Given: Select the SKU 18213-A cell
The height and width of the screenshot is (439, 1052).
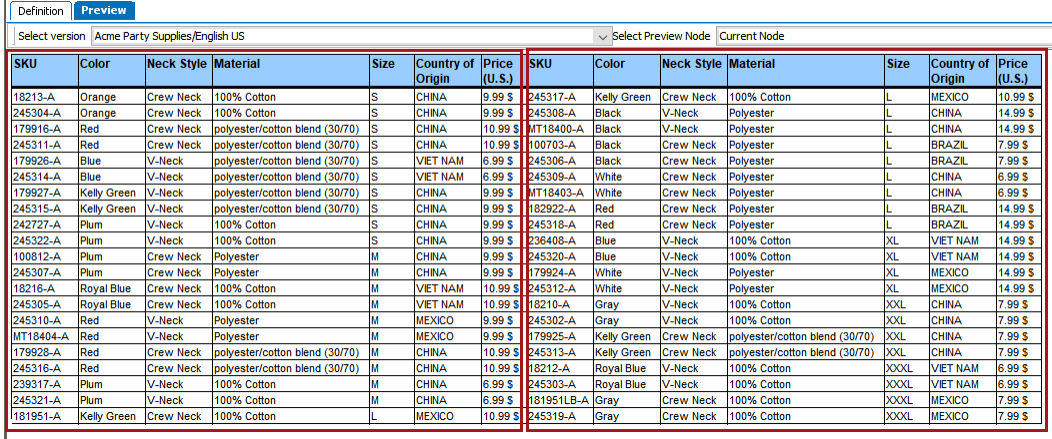Looking at the screenshot, I should [x=44, y=97].
